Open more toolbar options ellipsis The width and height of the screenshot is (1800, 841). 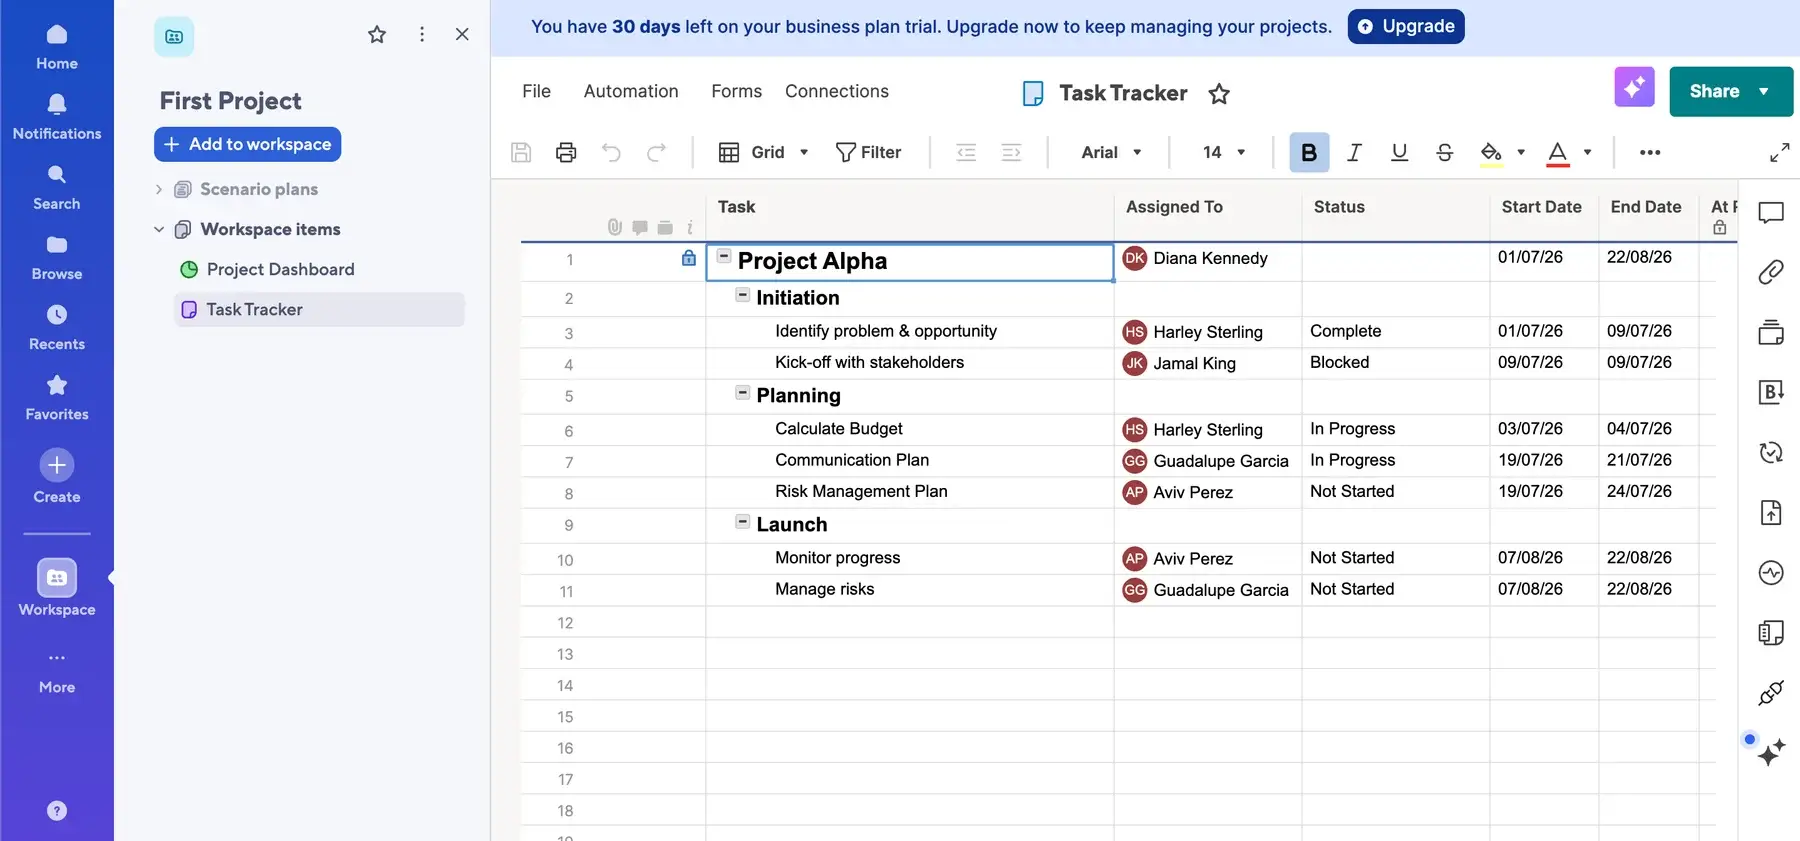coord(1650,152)
